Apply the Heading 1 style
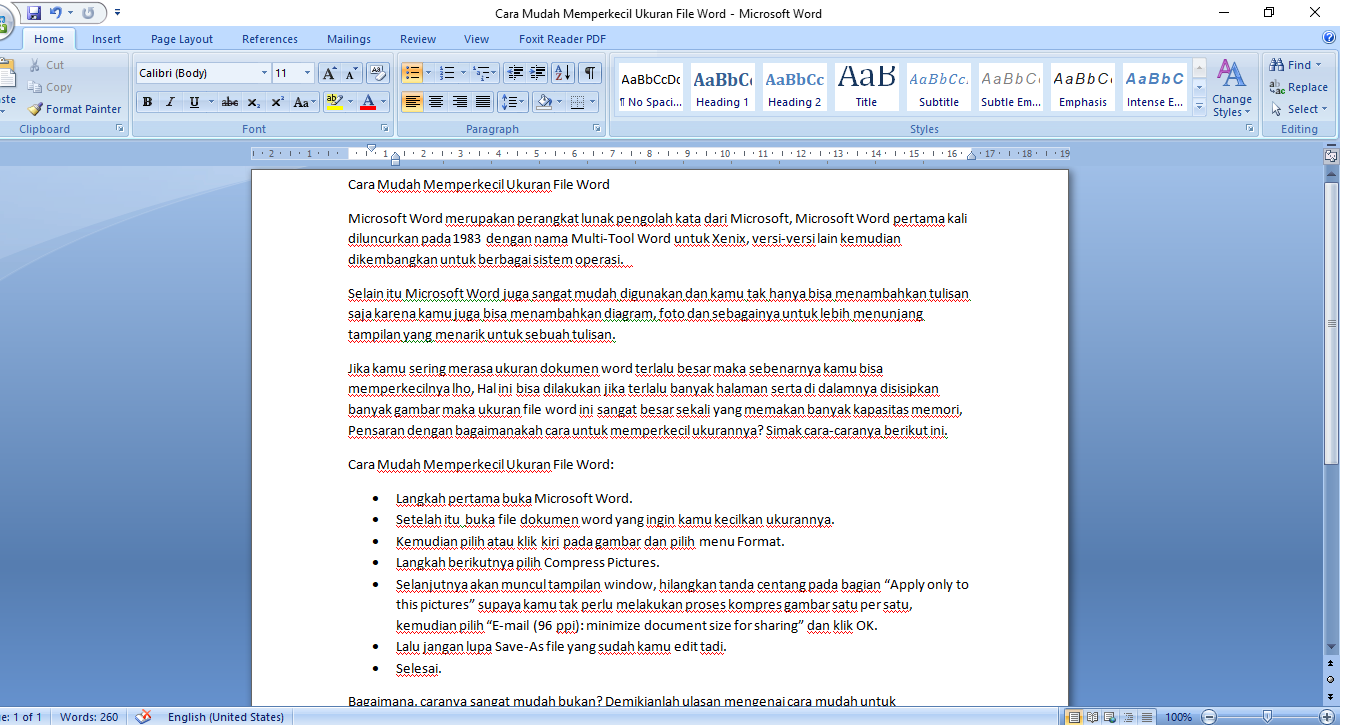Screen dimensions: 1346x725 (x=723, y=88)
